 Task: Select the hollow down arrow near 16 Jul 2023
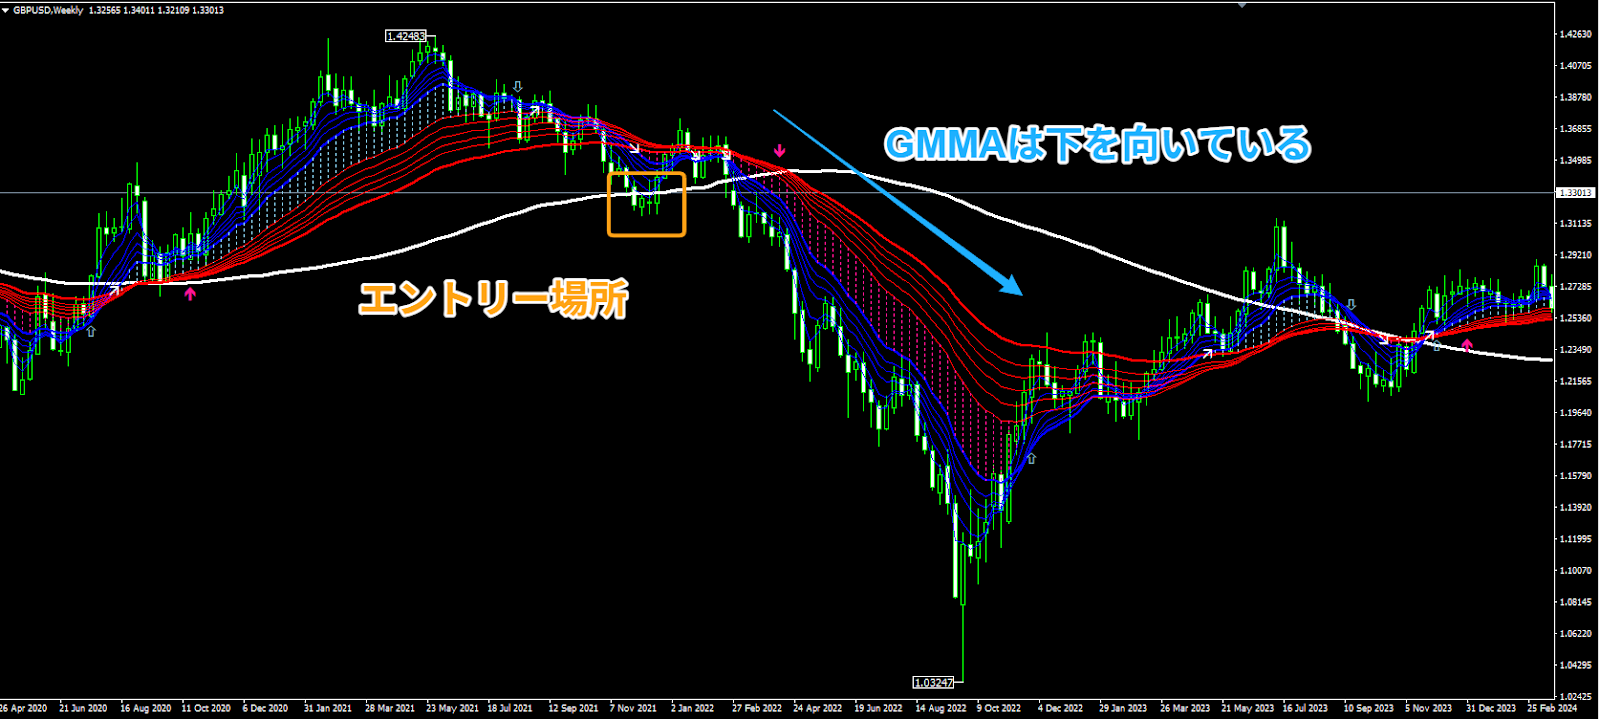(x=1352, y=304)
